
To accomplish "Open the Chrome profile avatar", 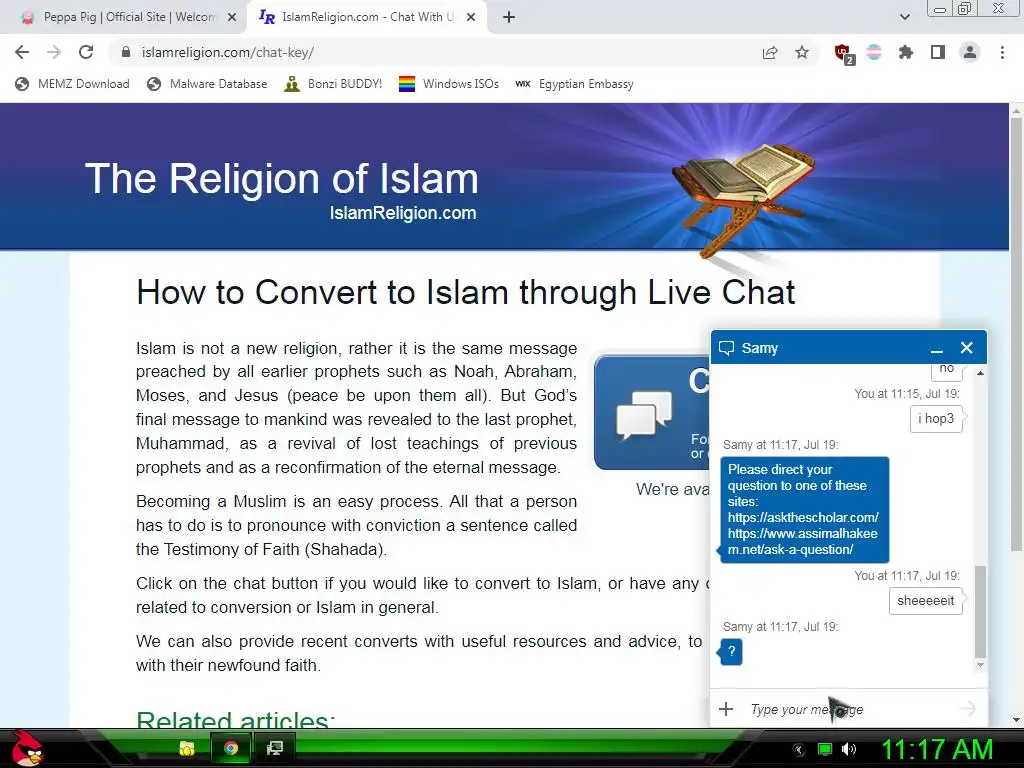I will tap(970, 52).
